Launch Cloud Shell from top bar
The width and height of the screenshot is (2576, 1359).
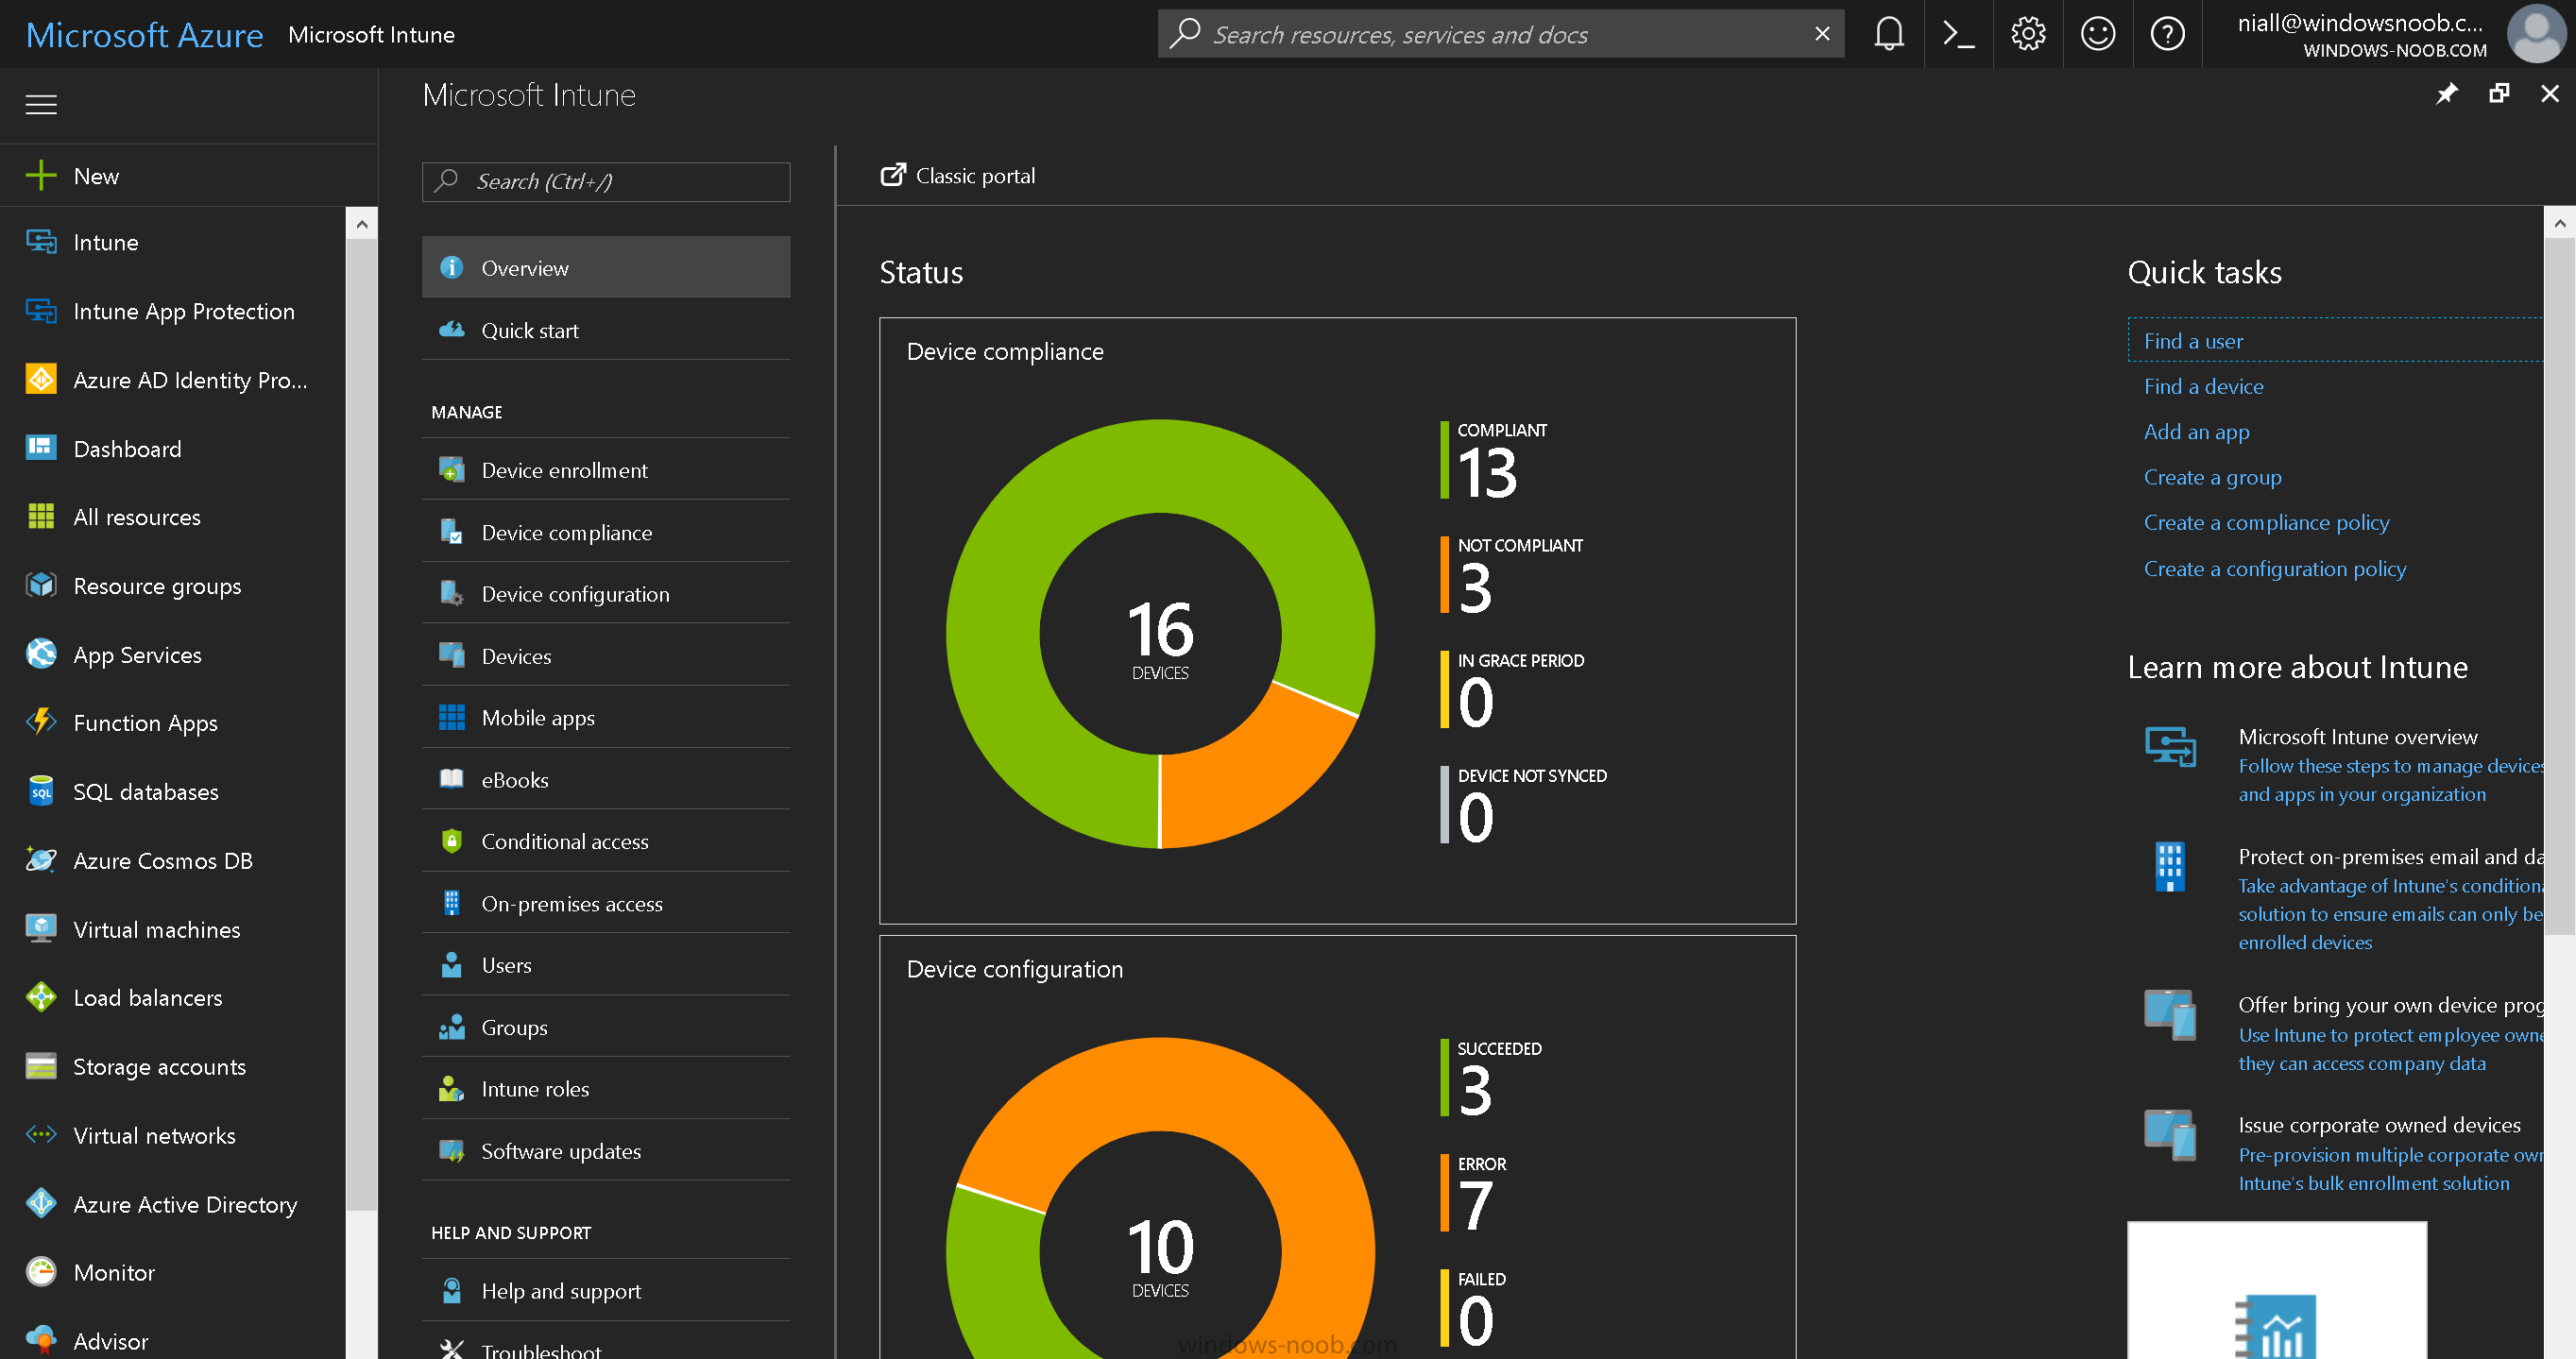point(1958,34)
